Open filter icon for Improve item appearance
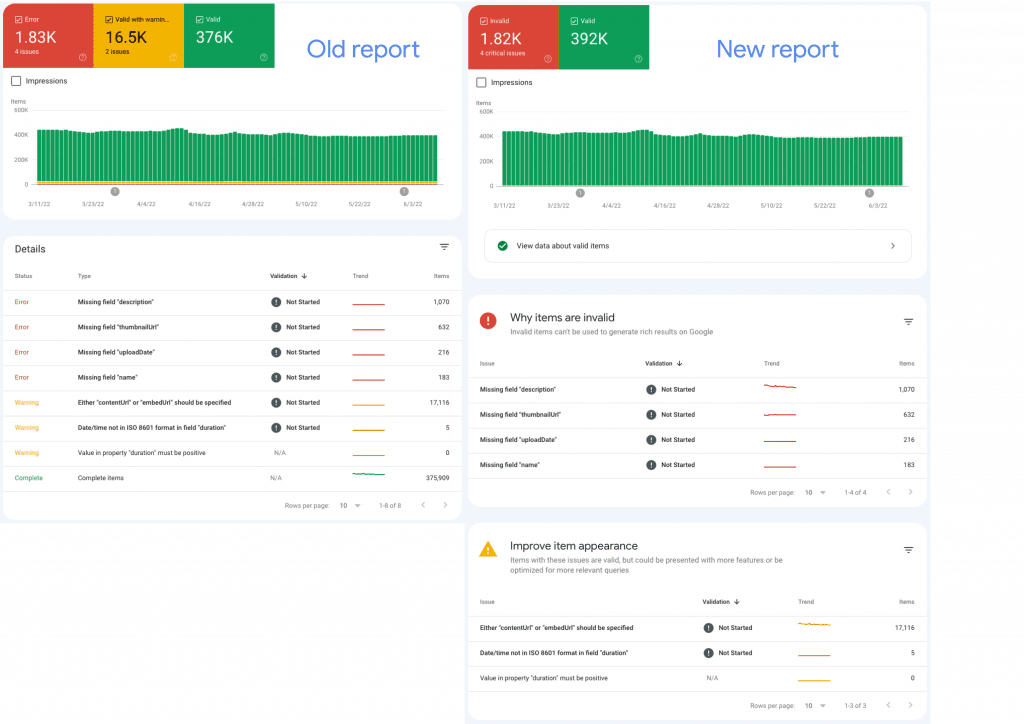The height and width of the screenshot is (724, 1024). [908, 550]
